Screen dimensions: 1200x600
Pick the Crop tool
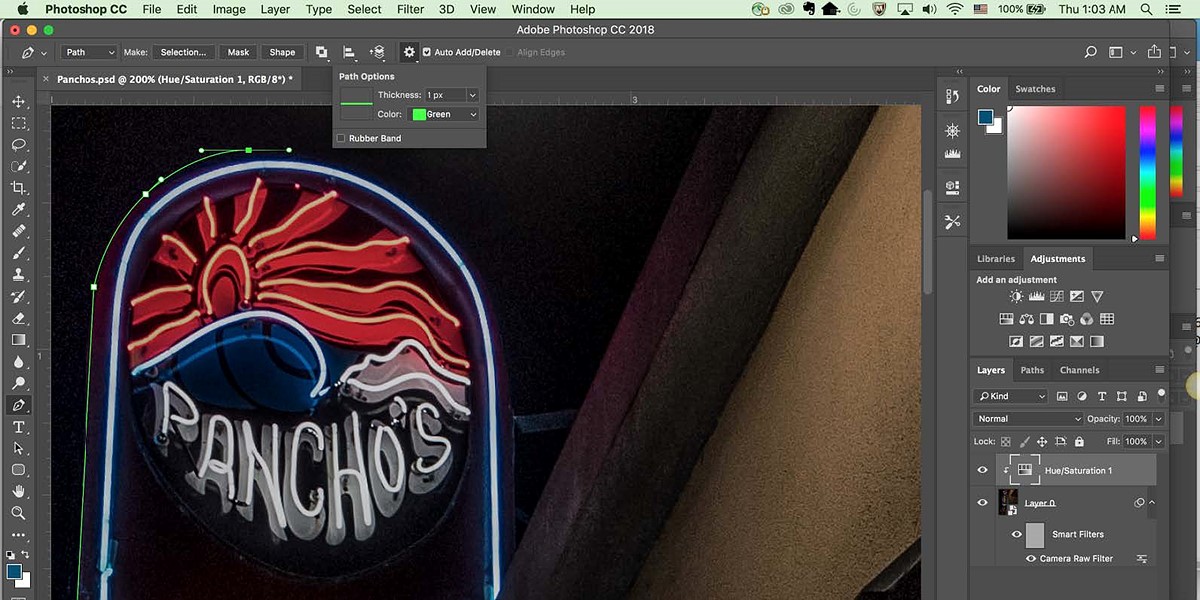pyautogui.click(x=18, y=188)
